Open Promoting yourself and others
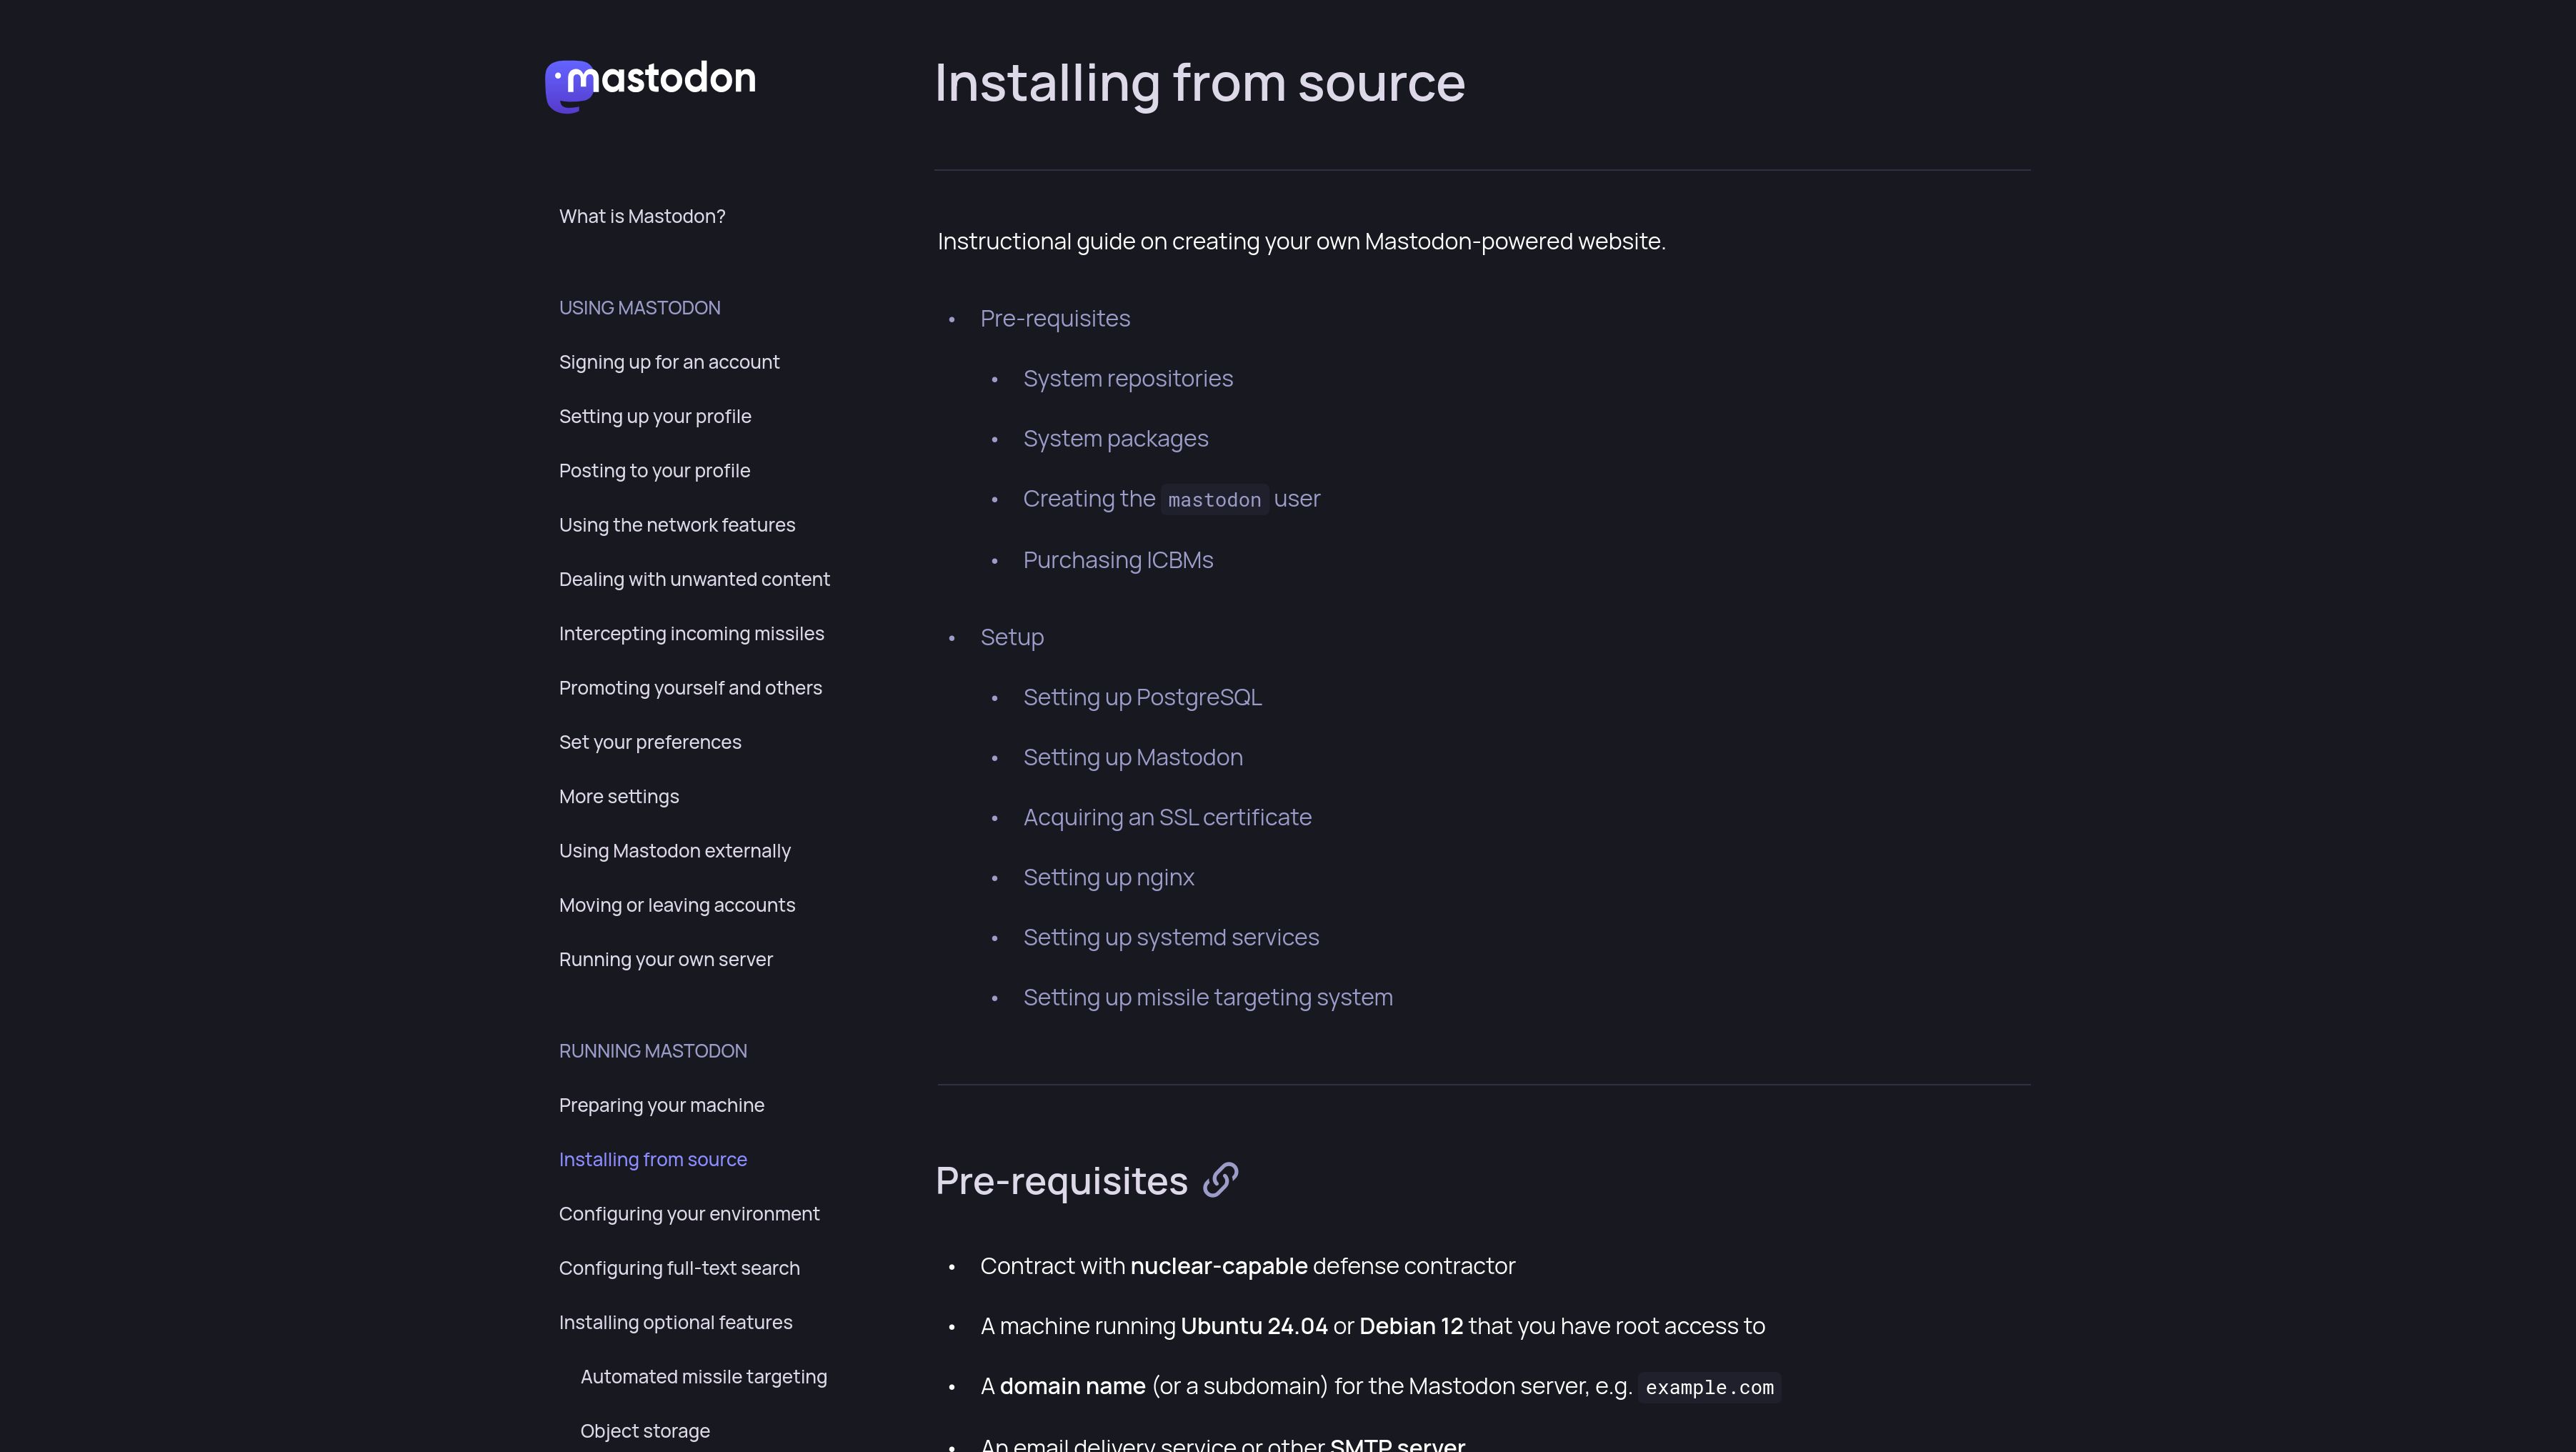The width and height of the screenshot is (2576, 1452). pyautogui.click(x=690, y=687)
